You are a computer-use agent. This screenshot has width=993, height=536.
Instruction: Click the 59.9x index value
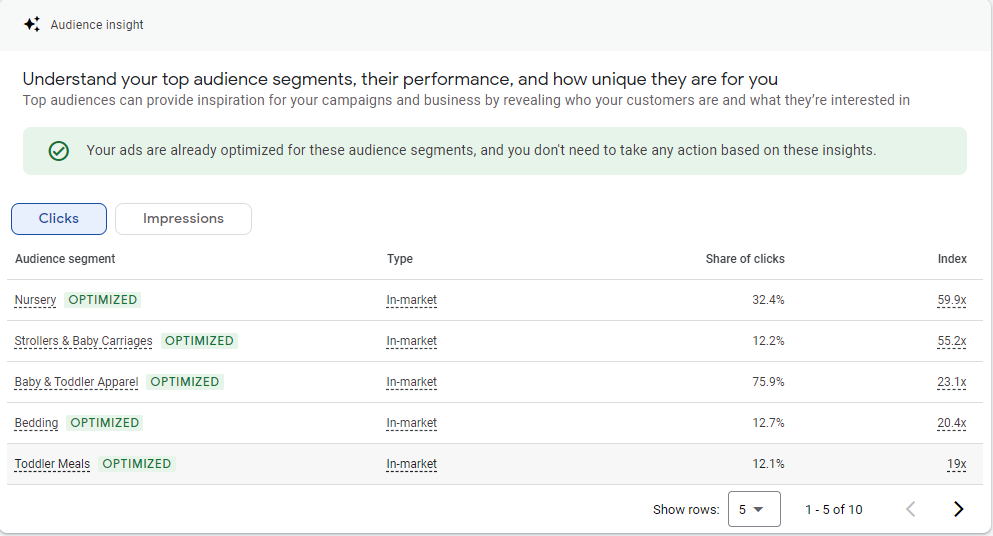pyautogui.click(x=952, y=300)
